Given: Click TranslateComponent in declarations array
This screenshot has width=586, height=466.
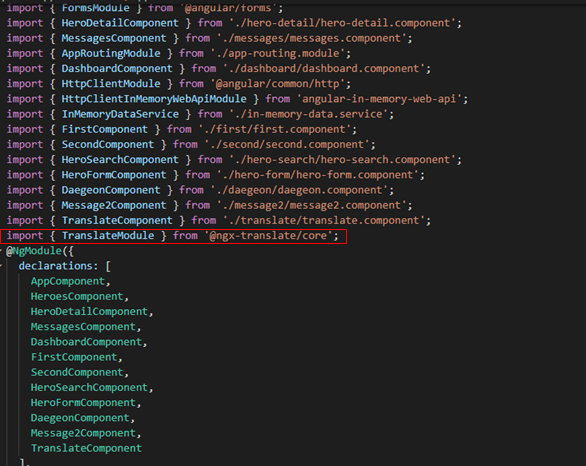Looking at the screenshot, I should point(86,448).
